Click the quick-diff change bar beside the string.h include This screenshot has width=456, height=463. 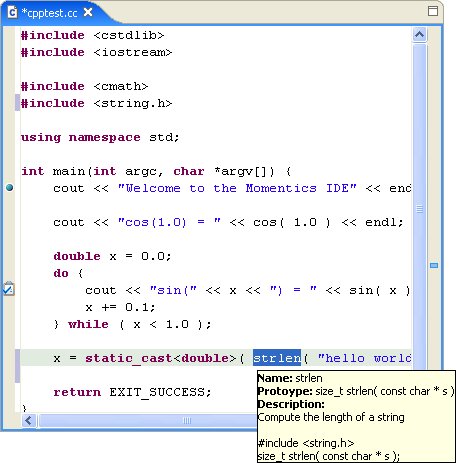click(17, 103)
